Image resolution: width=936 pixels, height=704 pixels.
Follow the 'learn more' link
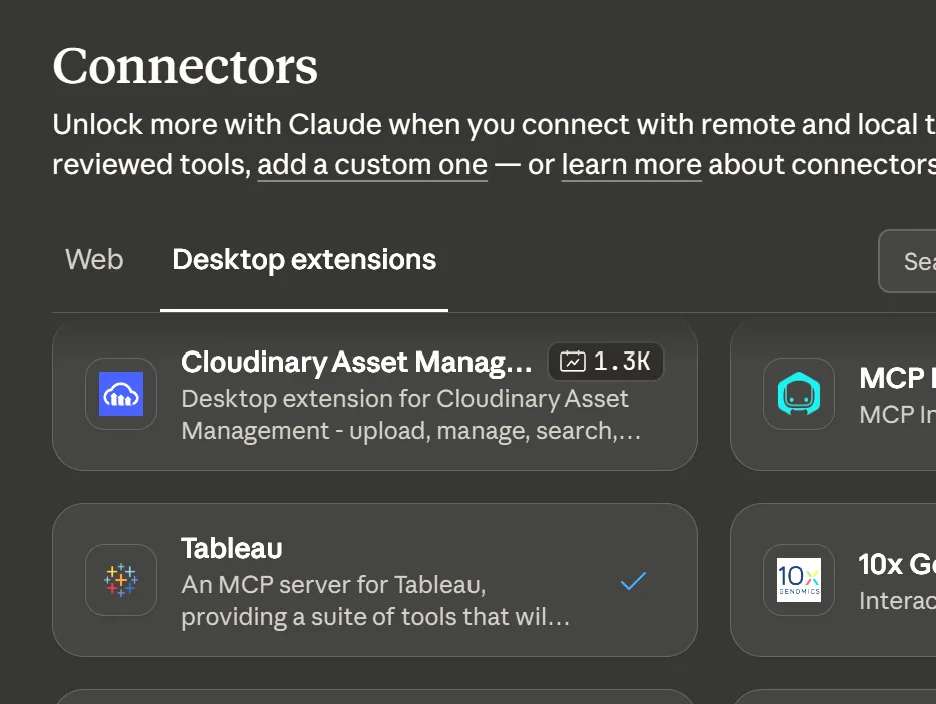[631, 164]
